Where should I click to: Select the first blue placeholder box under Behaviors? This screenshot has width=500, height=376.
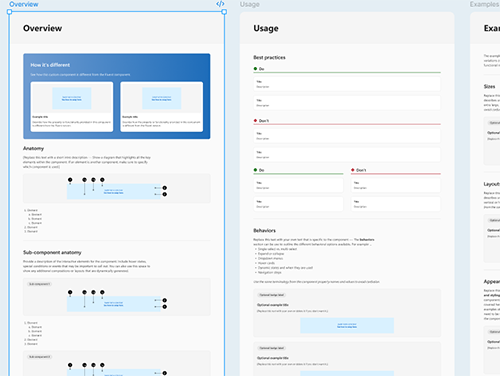[347, 325]
